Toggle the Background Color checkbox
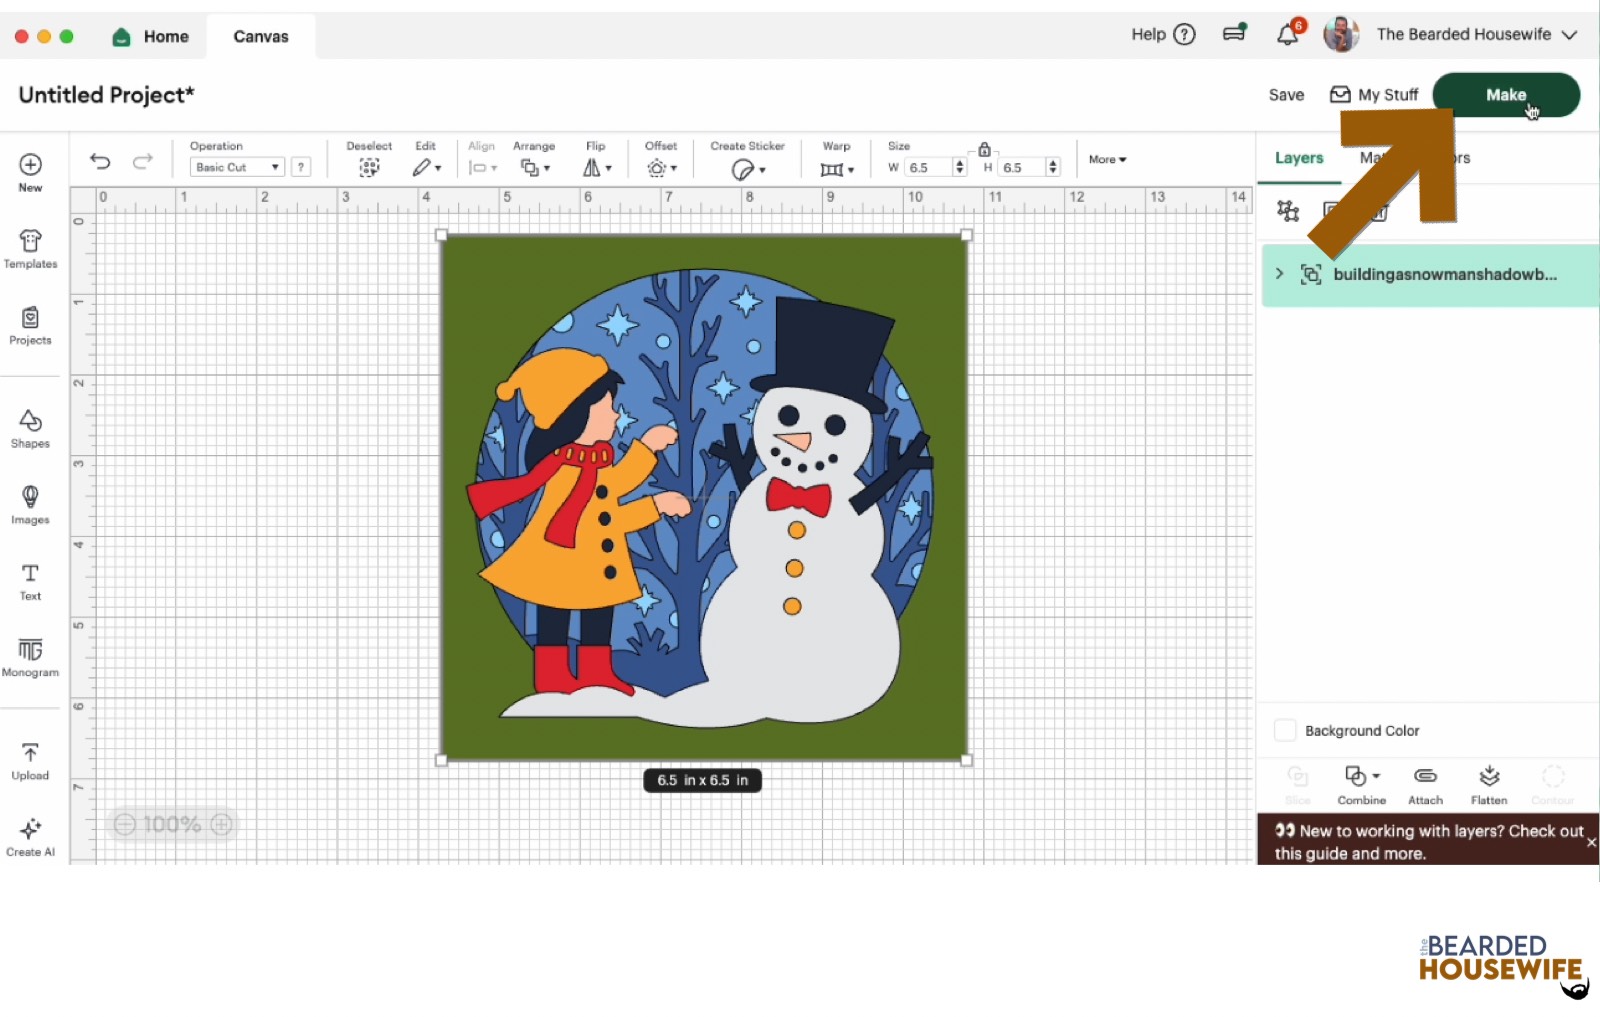This screenshot has height=1017, width=1600. [1285, 731]
